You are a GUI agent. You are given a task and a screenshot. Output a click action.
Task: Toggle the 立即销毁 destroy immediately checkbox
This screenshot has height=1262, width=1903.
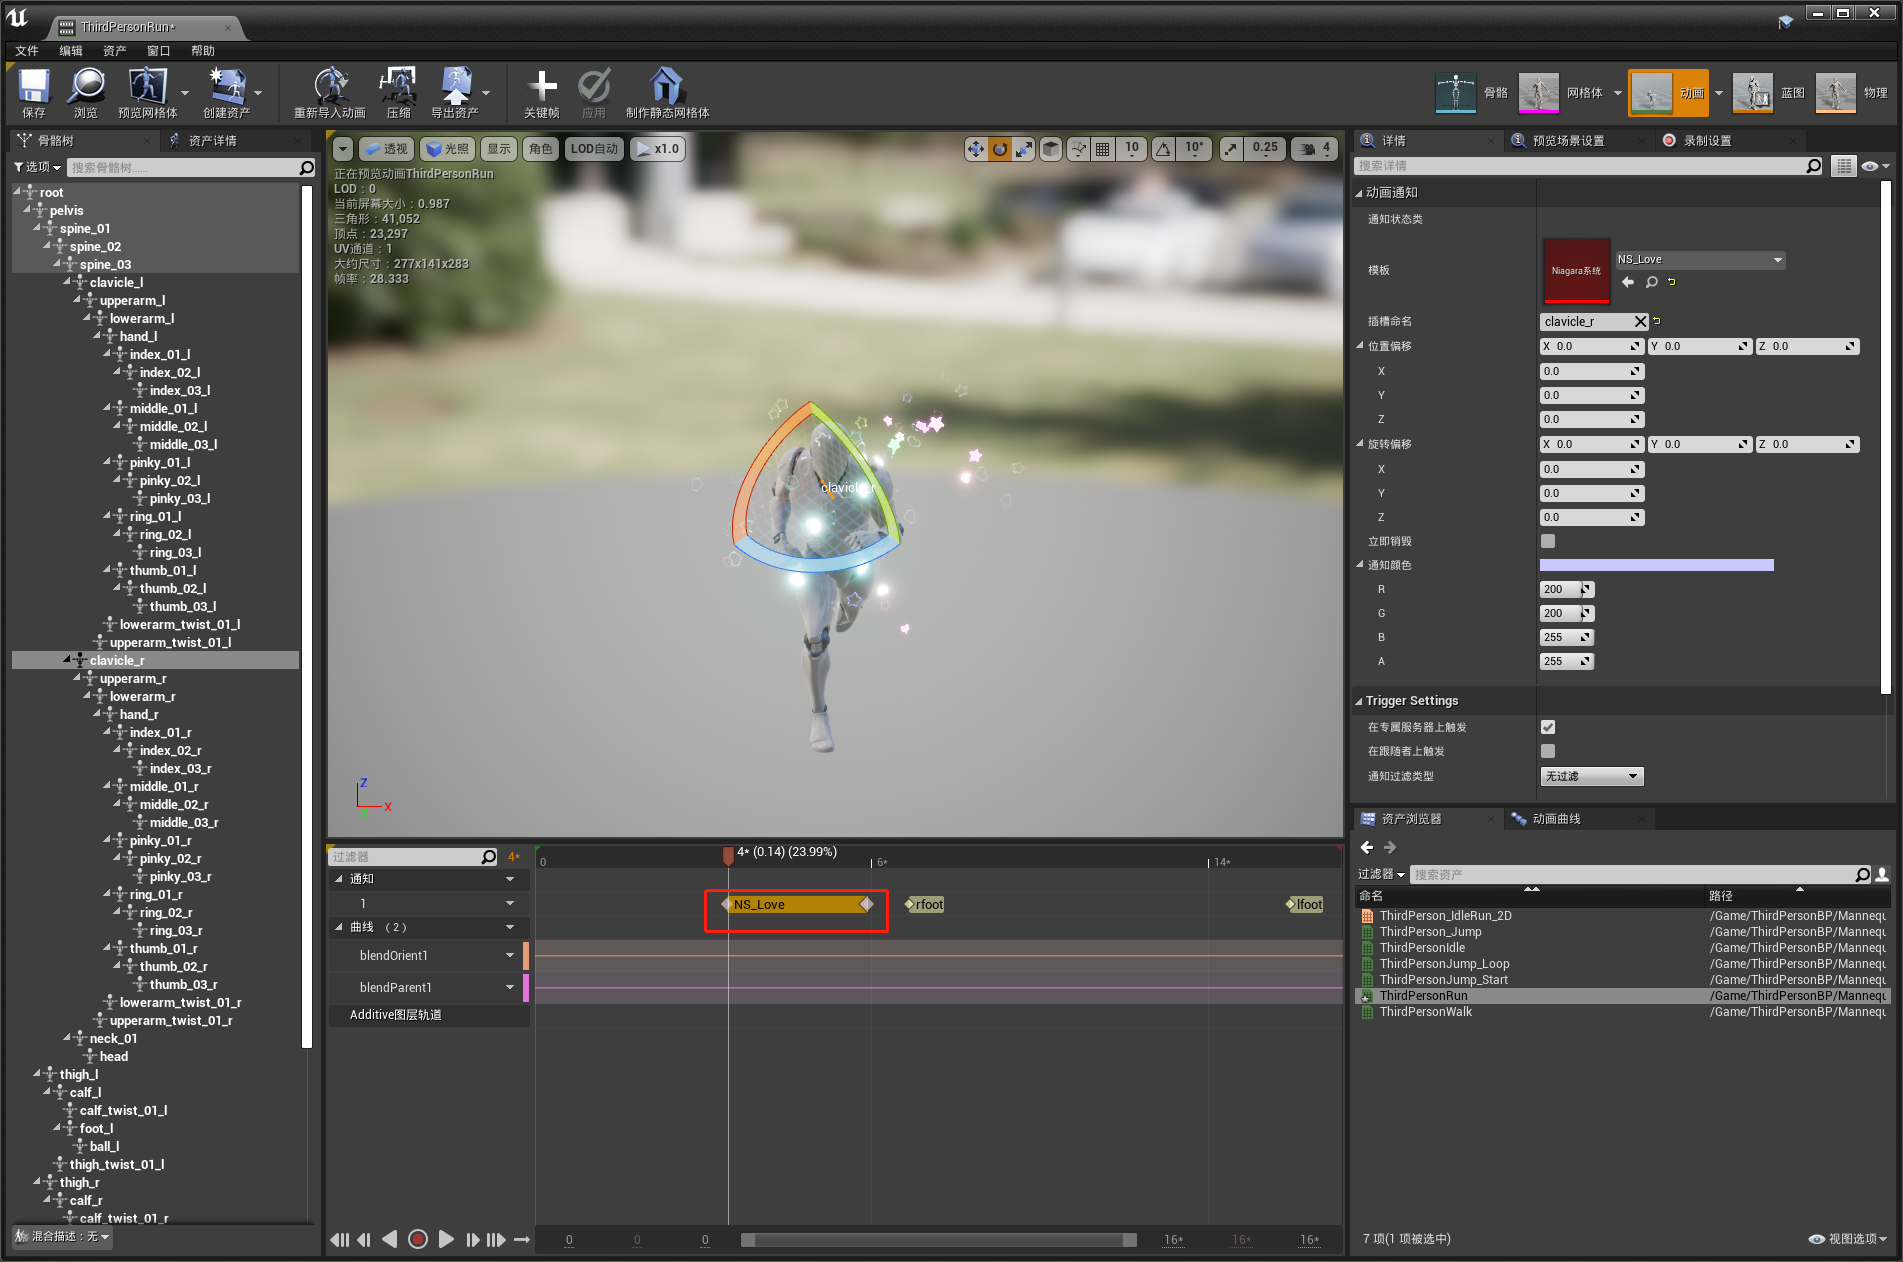pos(1548,541)
